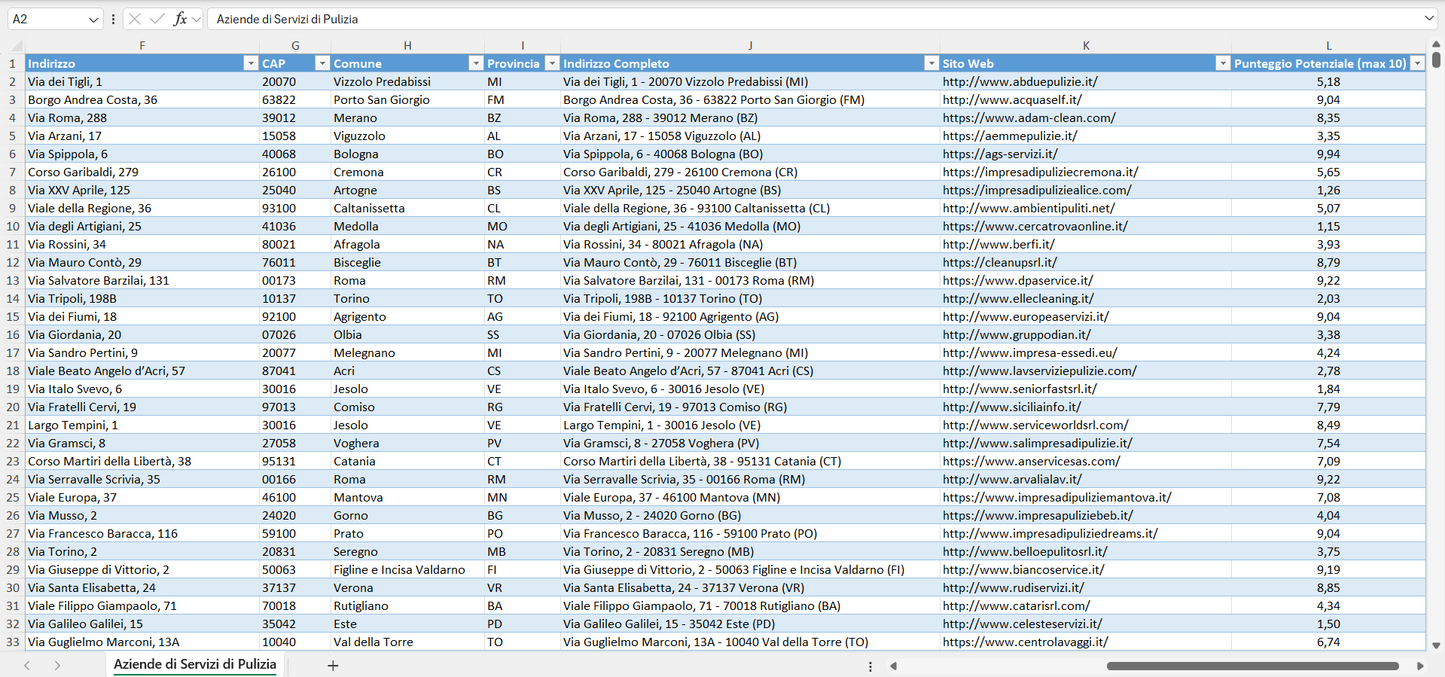Click the previous sheet navigation arrow

(27, 665)
